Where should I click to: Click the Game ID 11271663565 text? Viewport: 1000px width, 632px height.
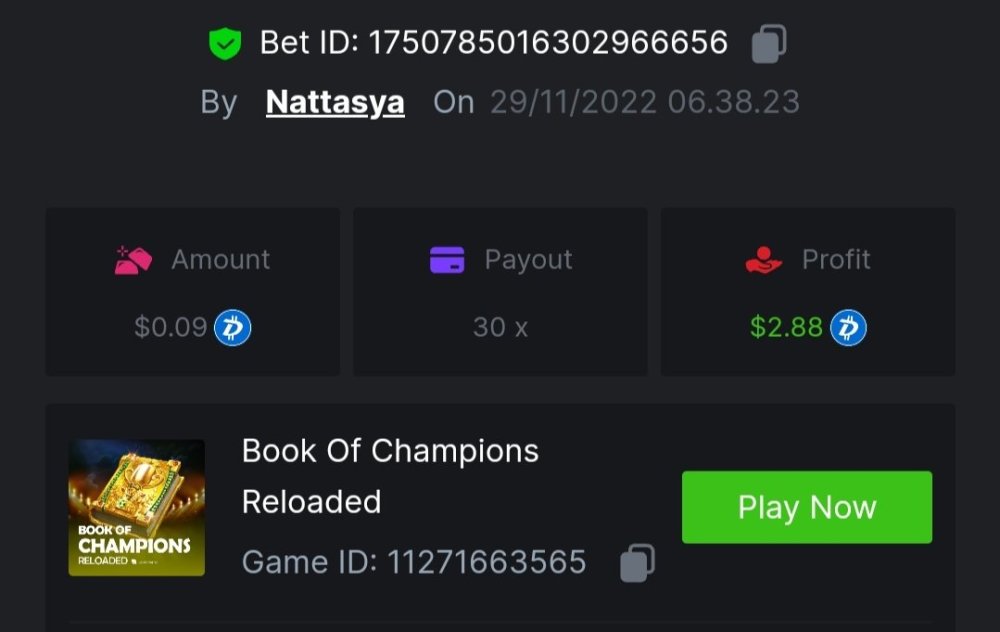[x=414, y=562]
